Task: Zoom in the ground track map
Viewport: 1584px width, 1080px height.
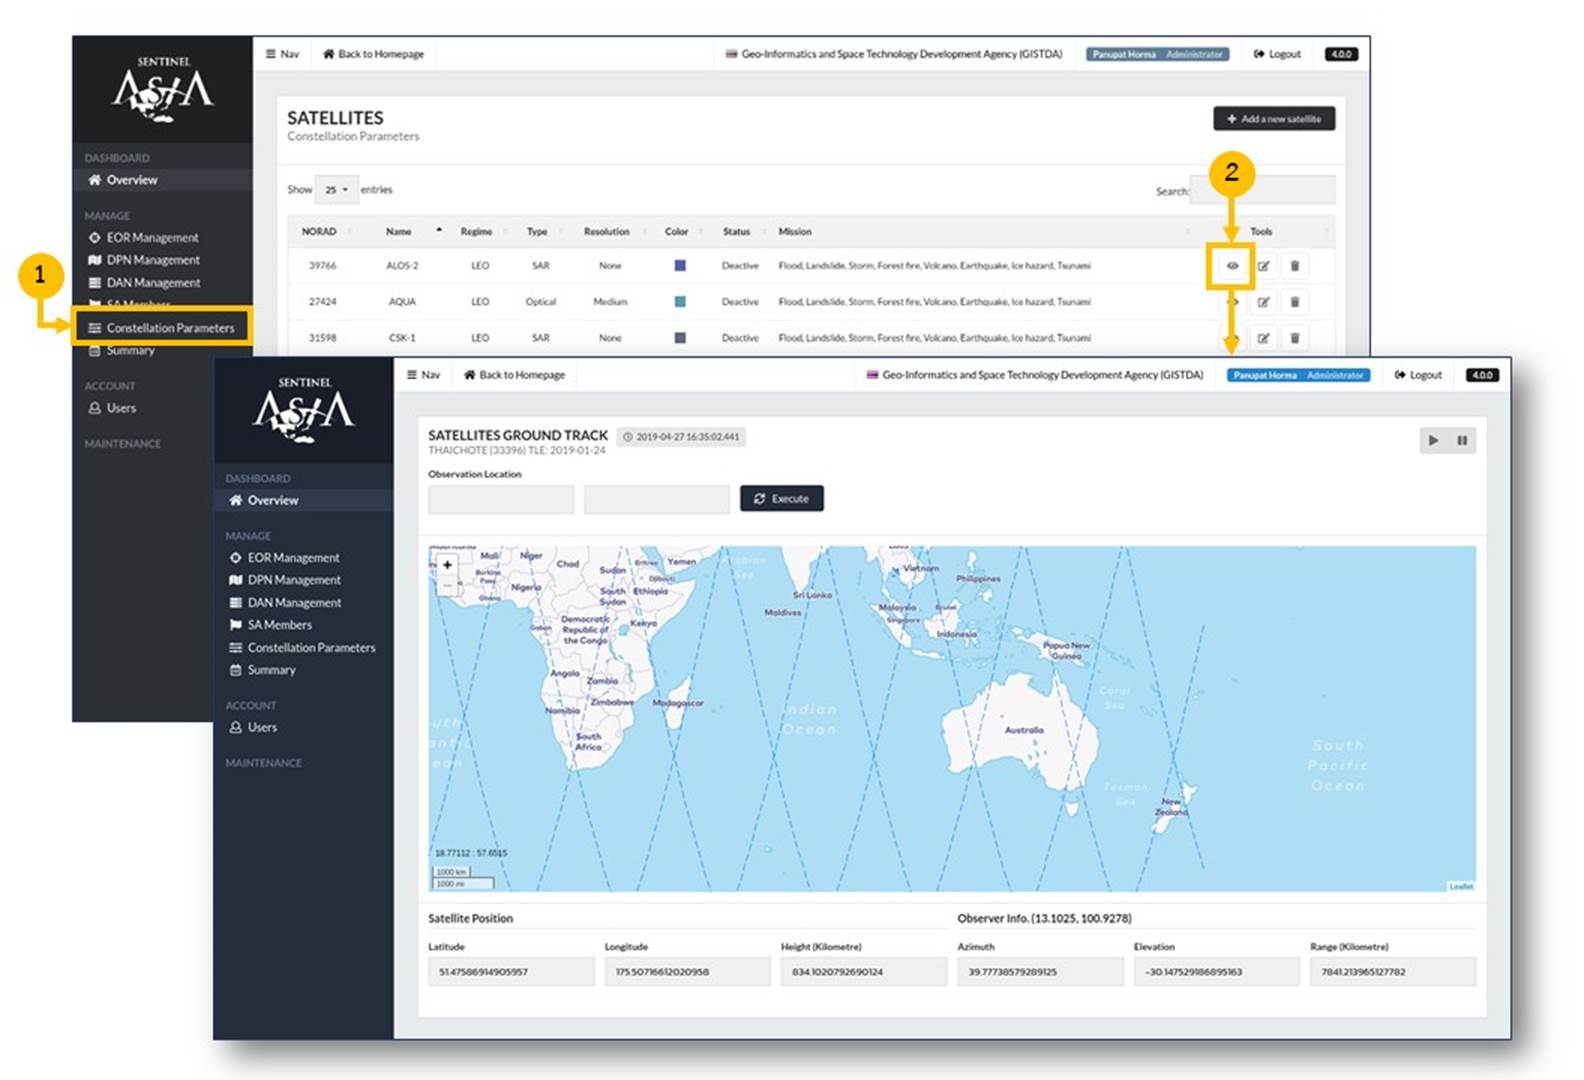Action: [447, 565]
